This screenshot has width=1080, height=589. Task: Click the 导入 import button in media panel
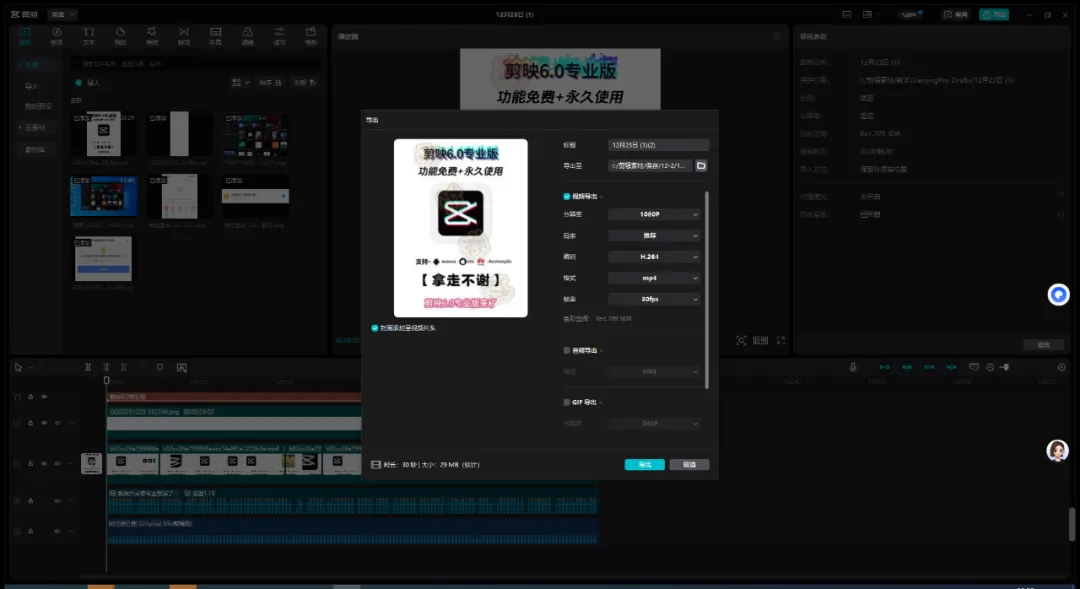click(88, 83)
